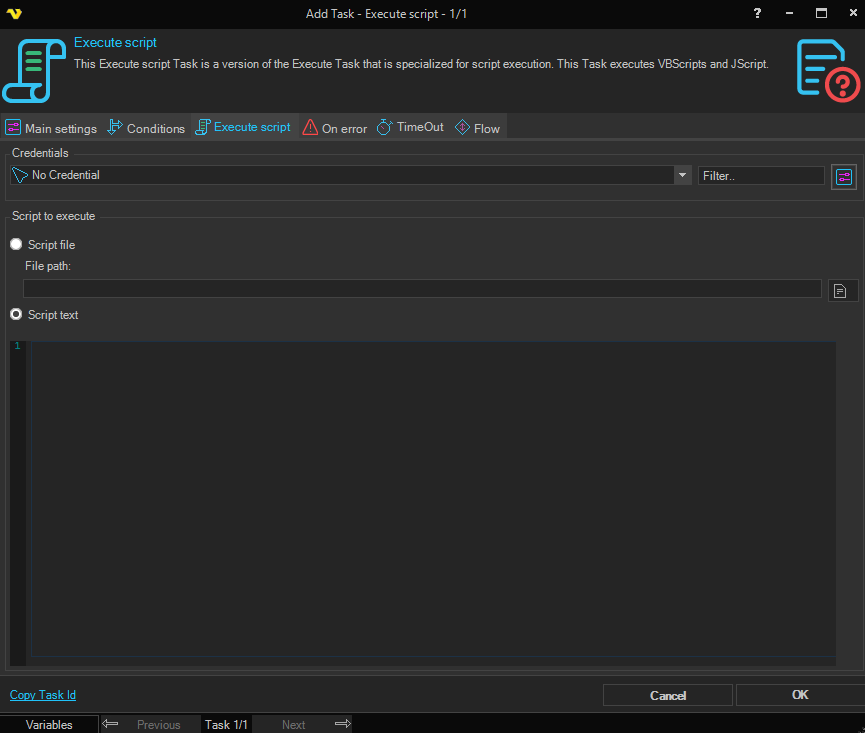Image resolution: width=865 pixels, height=733 pixels.
Task: Click line number 1 in editor gutter
Action: click(x=18, y=346)
